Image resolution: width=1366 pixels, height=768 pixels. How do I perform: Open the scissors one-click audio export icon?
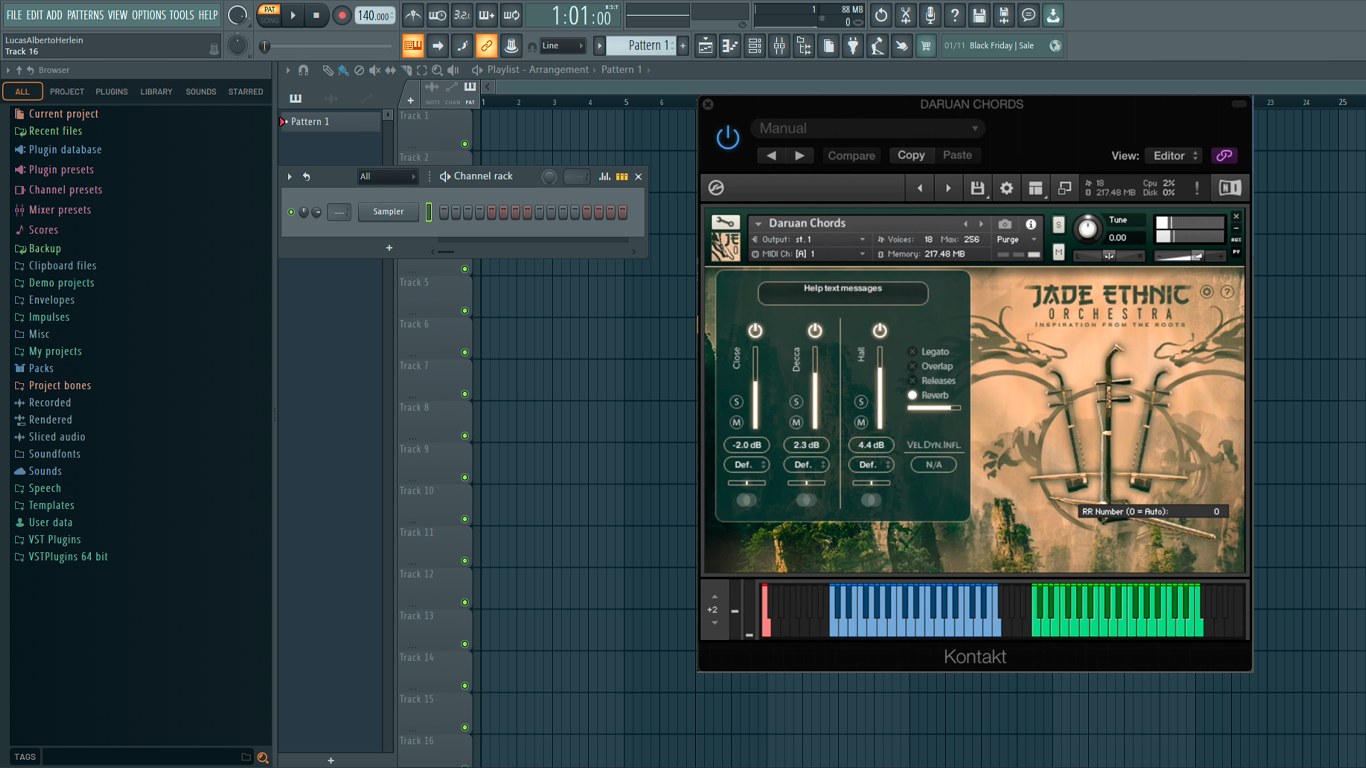click(x=905, y=15)
